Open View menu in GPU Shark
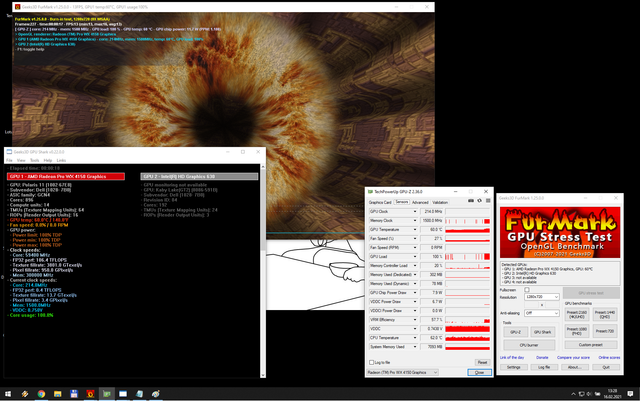The width and height of the screenshot is (640, 401). click(21, 160)
